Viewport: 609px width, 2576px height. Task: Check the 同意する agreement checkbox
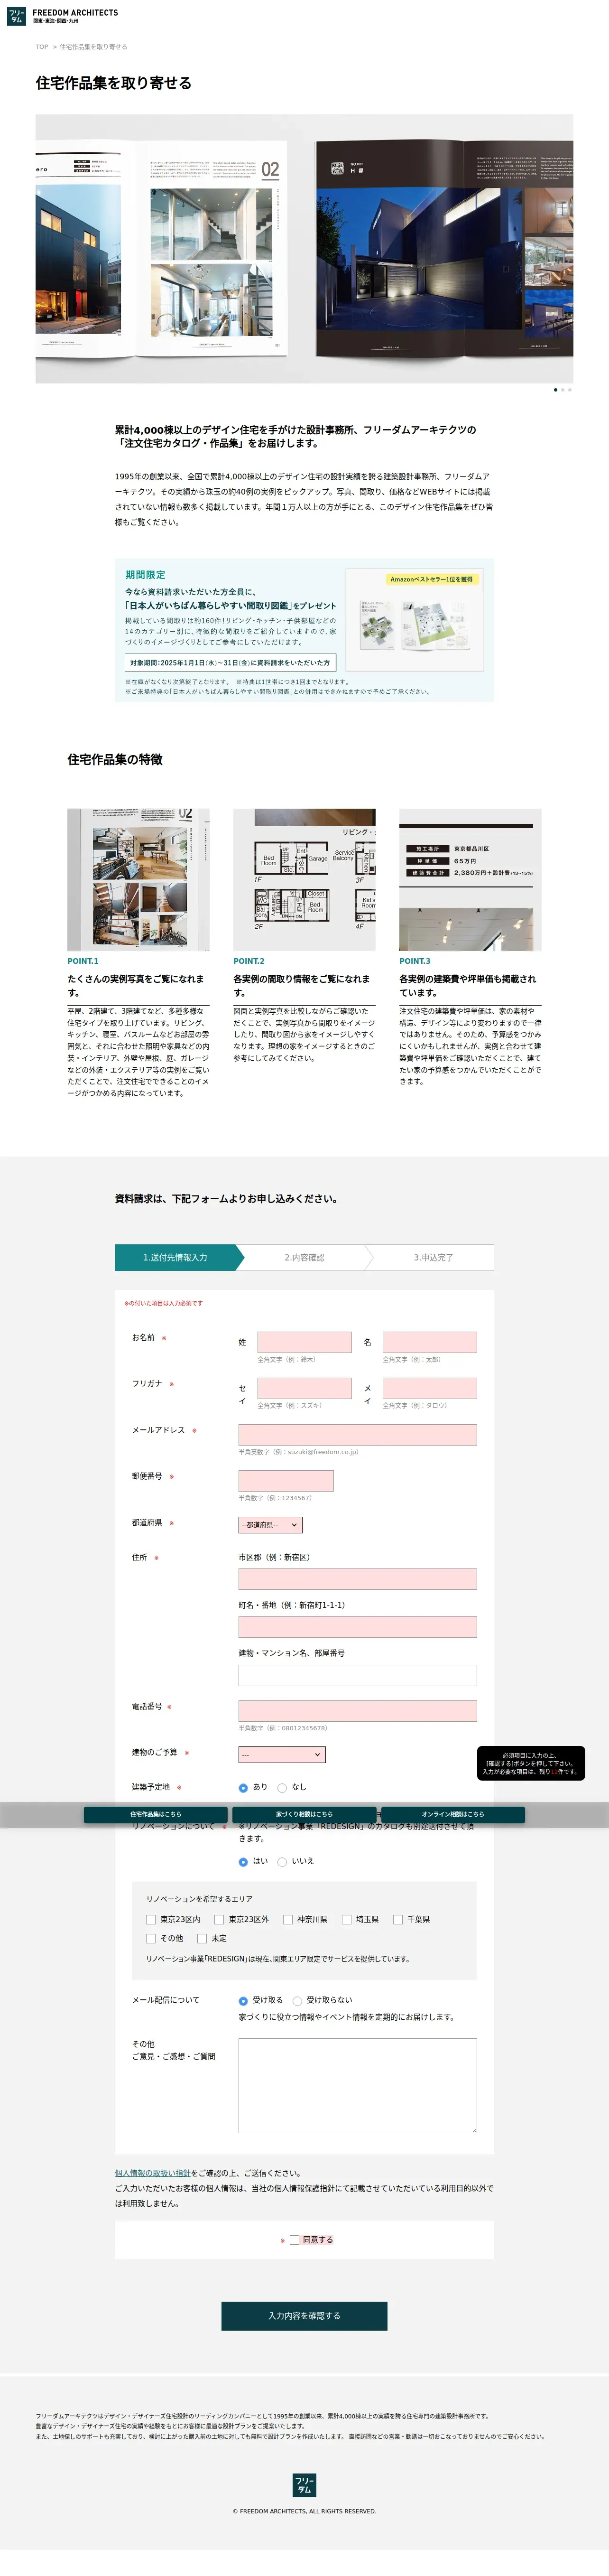(x=295, y=2241)
